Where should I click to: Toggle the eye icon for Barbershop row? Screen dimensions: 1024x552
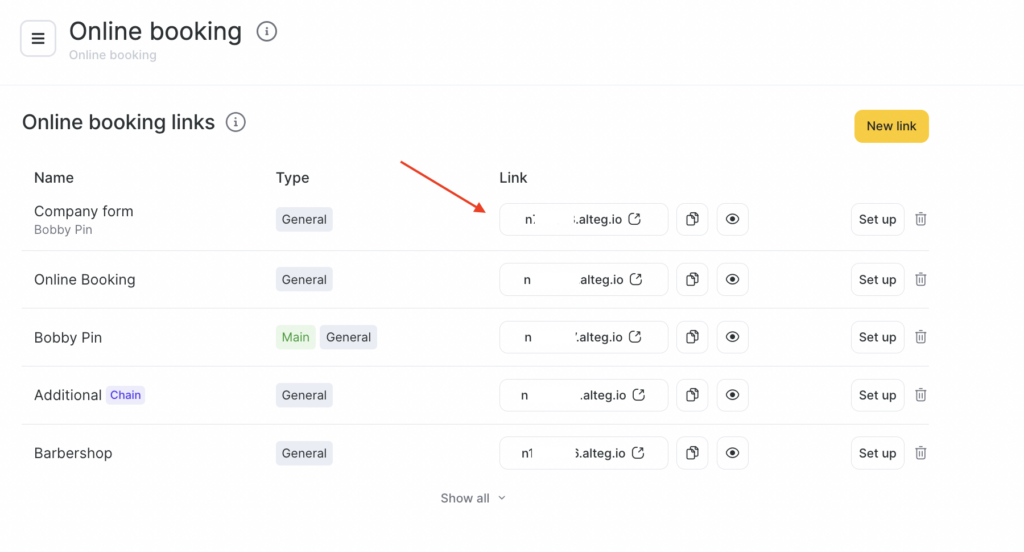(733, 453)
